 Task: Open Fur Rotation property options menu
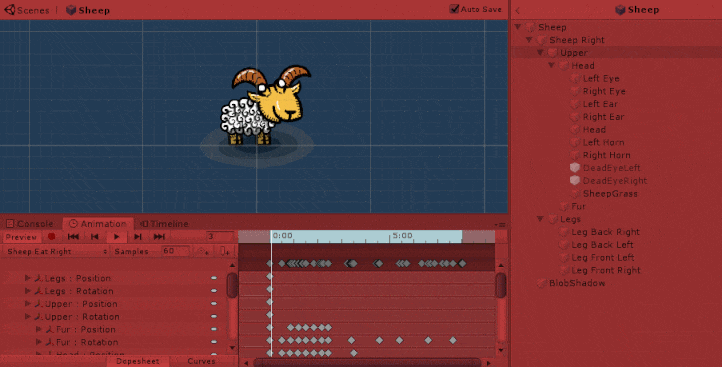tap(214, 342)
